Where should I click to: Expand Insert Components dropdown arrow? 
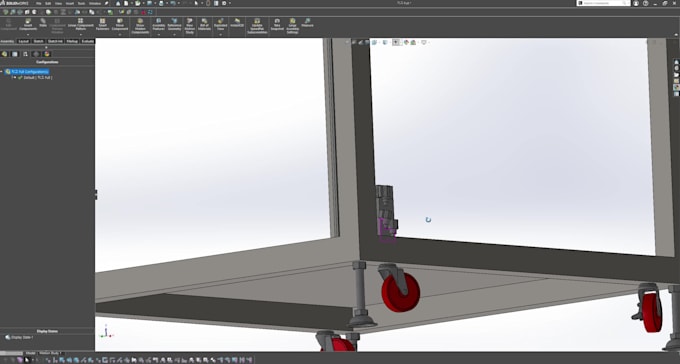(28, 34)
